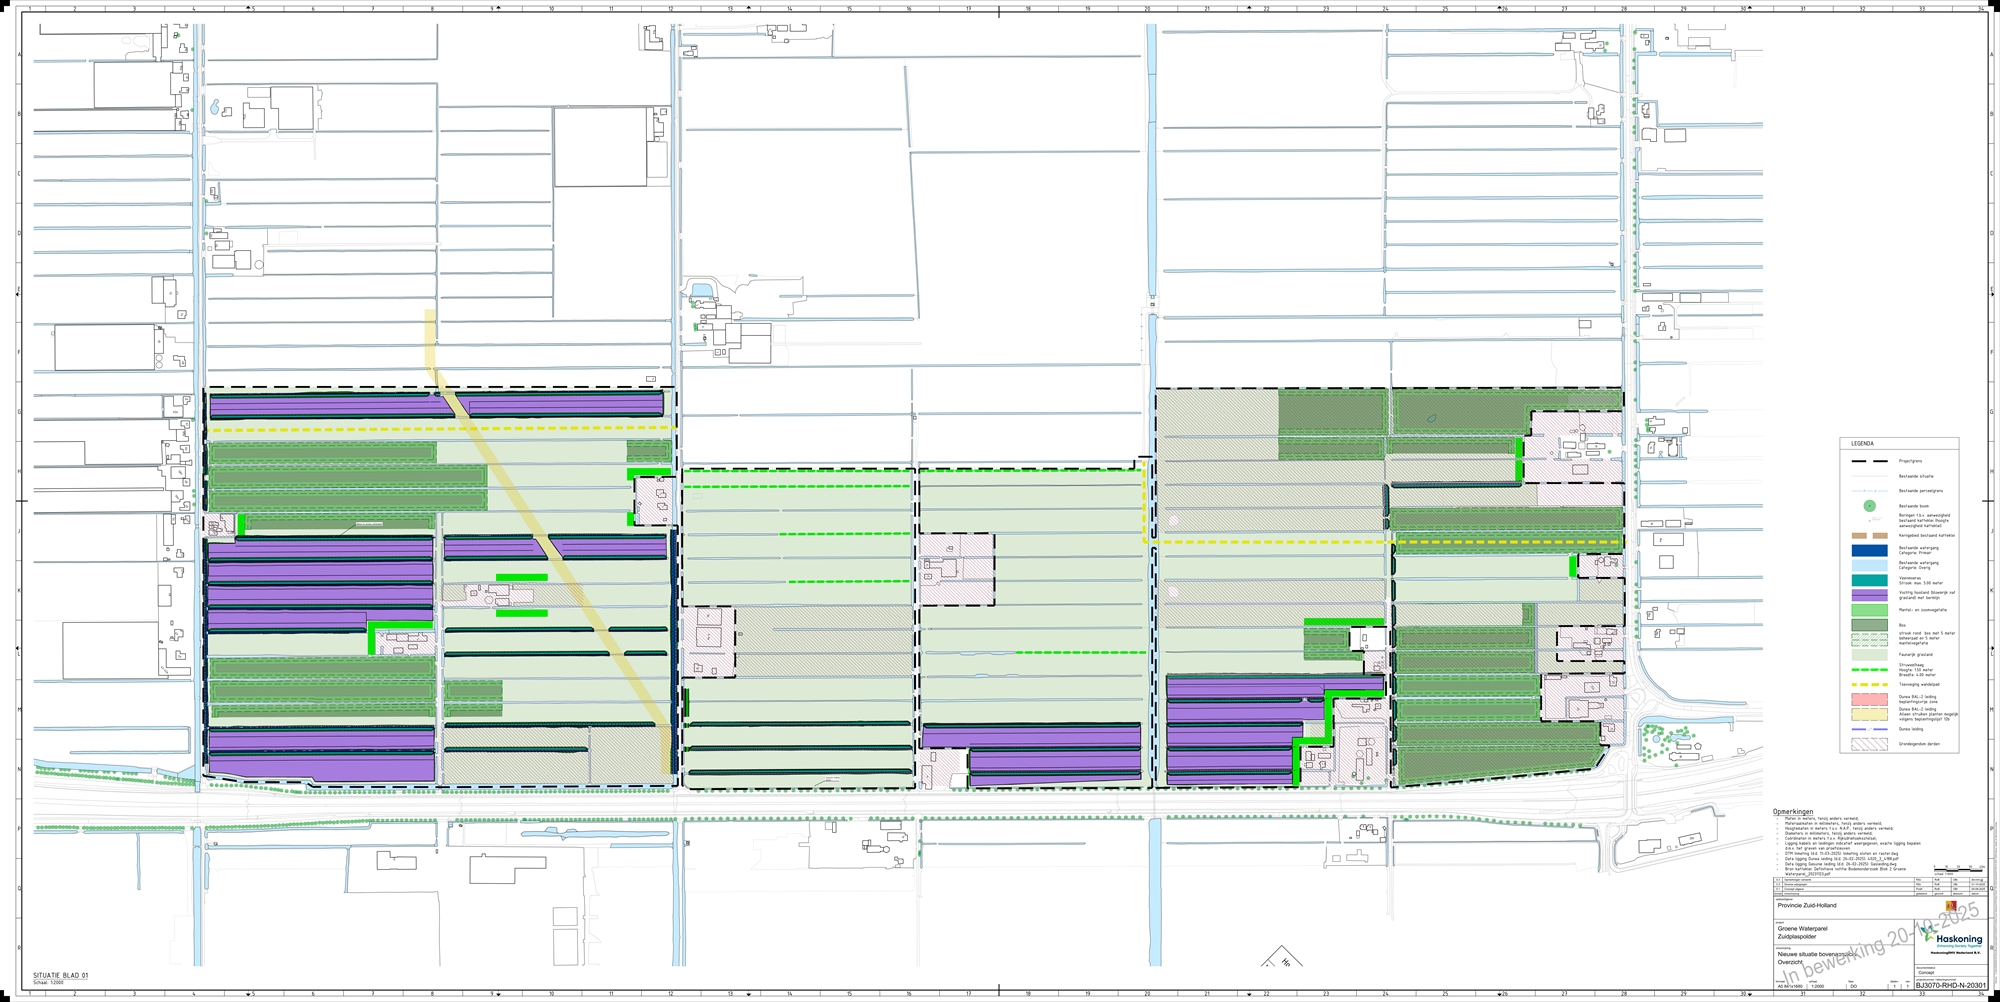Click the Opmerkingen heading

[x=1792, y=811]
